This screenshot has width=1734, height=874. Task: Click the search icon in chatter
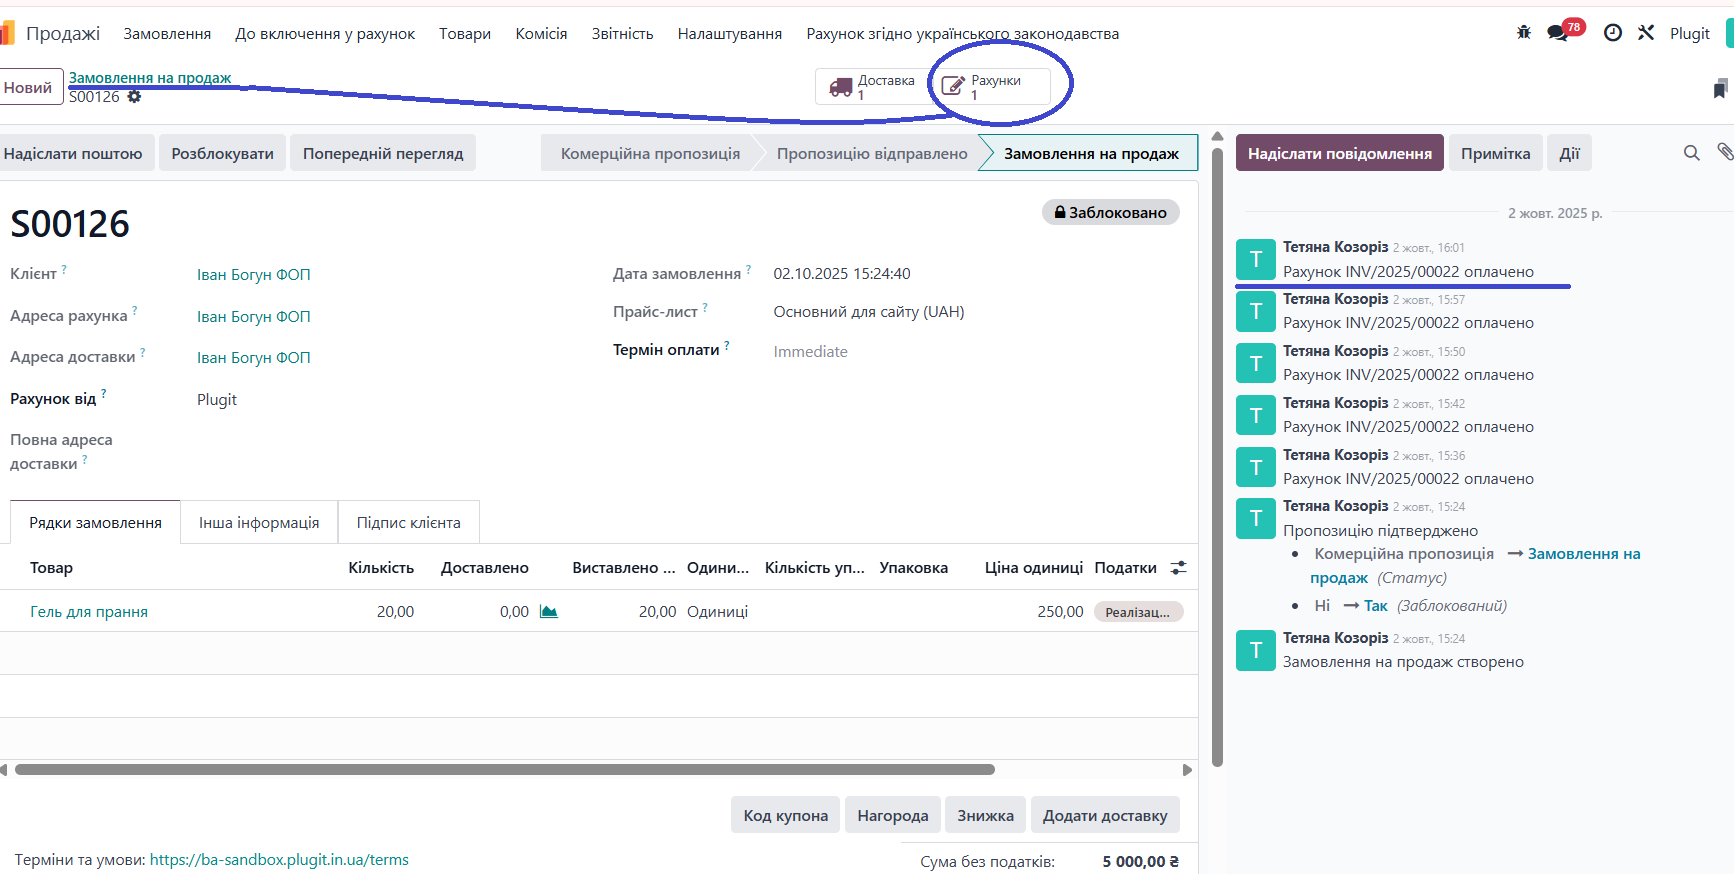1691,153
